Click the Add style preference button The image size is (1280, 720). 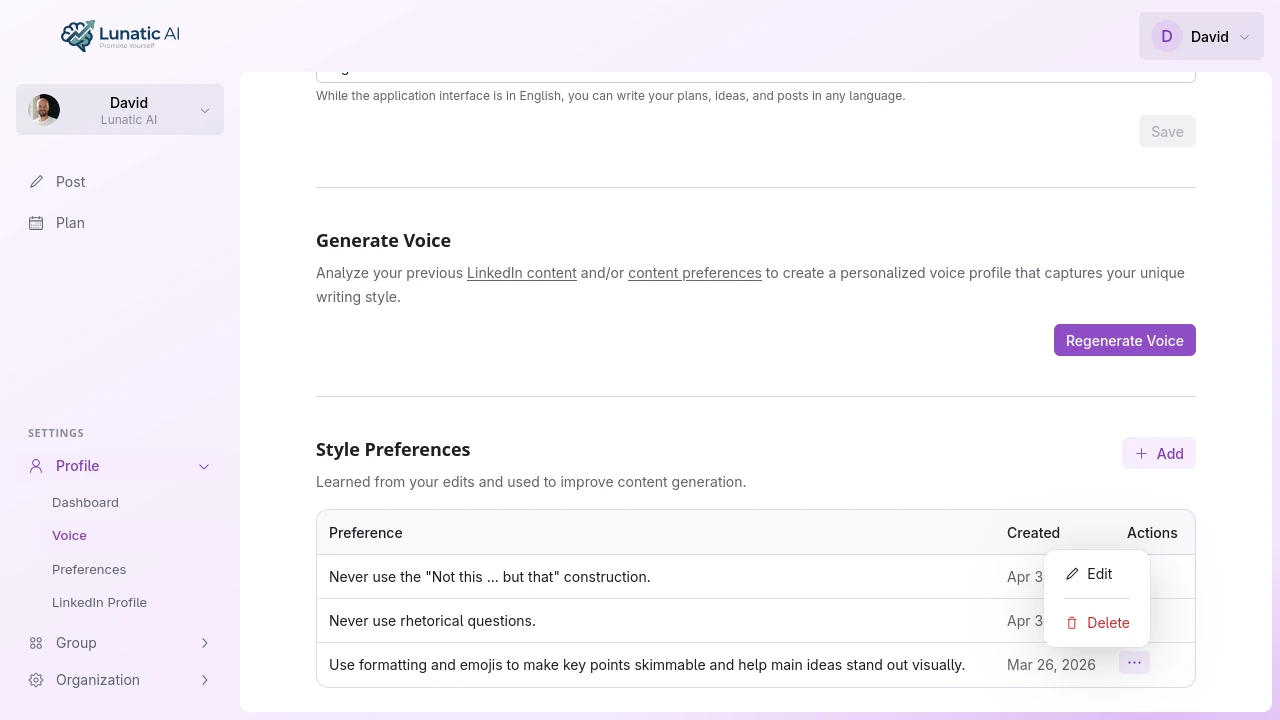point(1159,453)
